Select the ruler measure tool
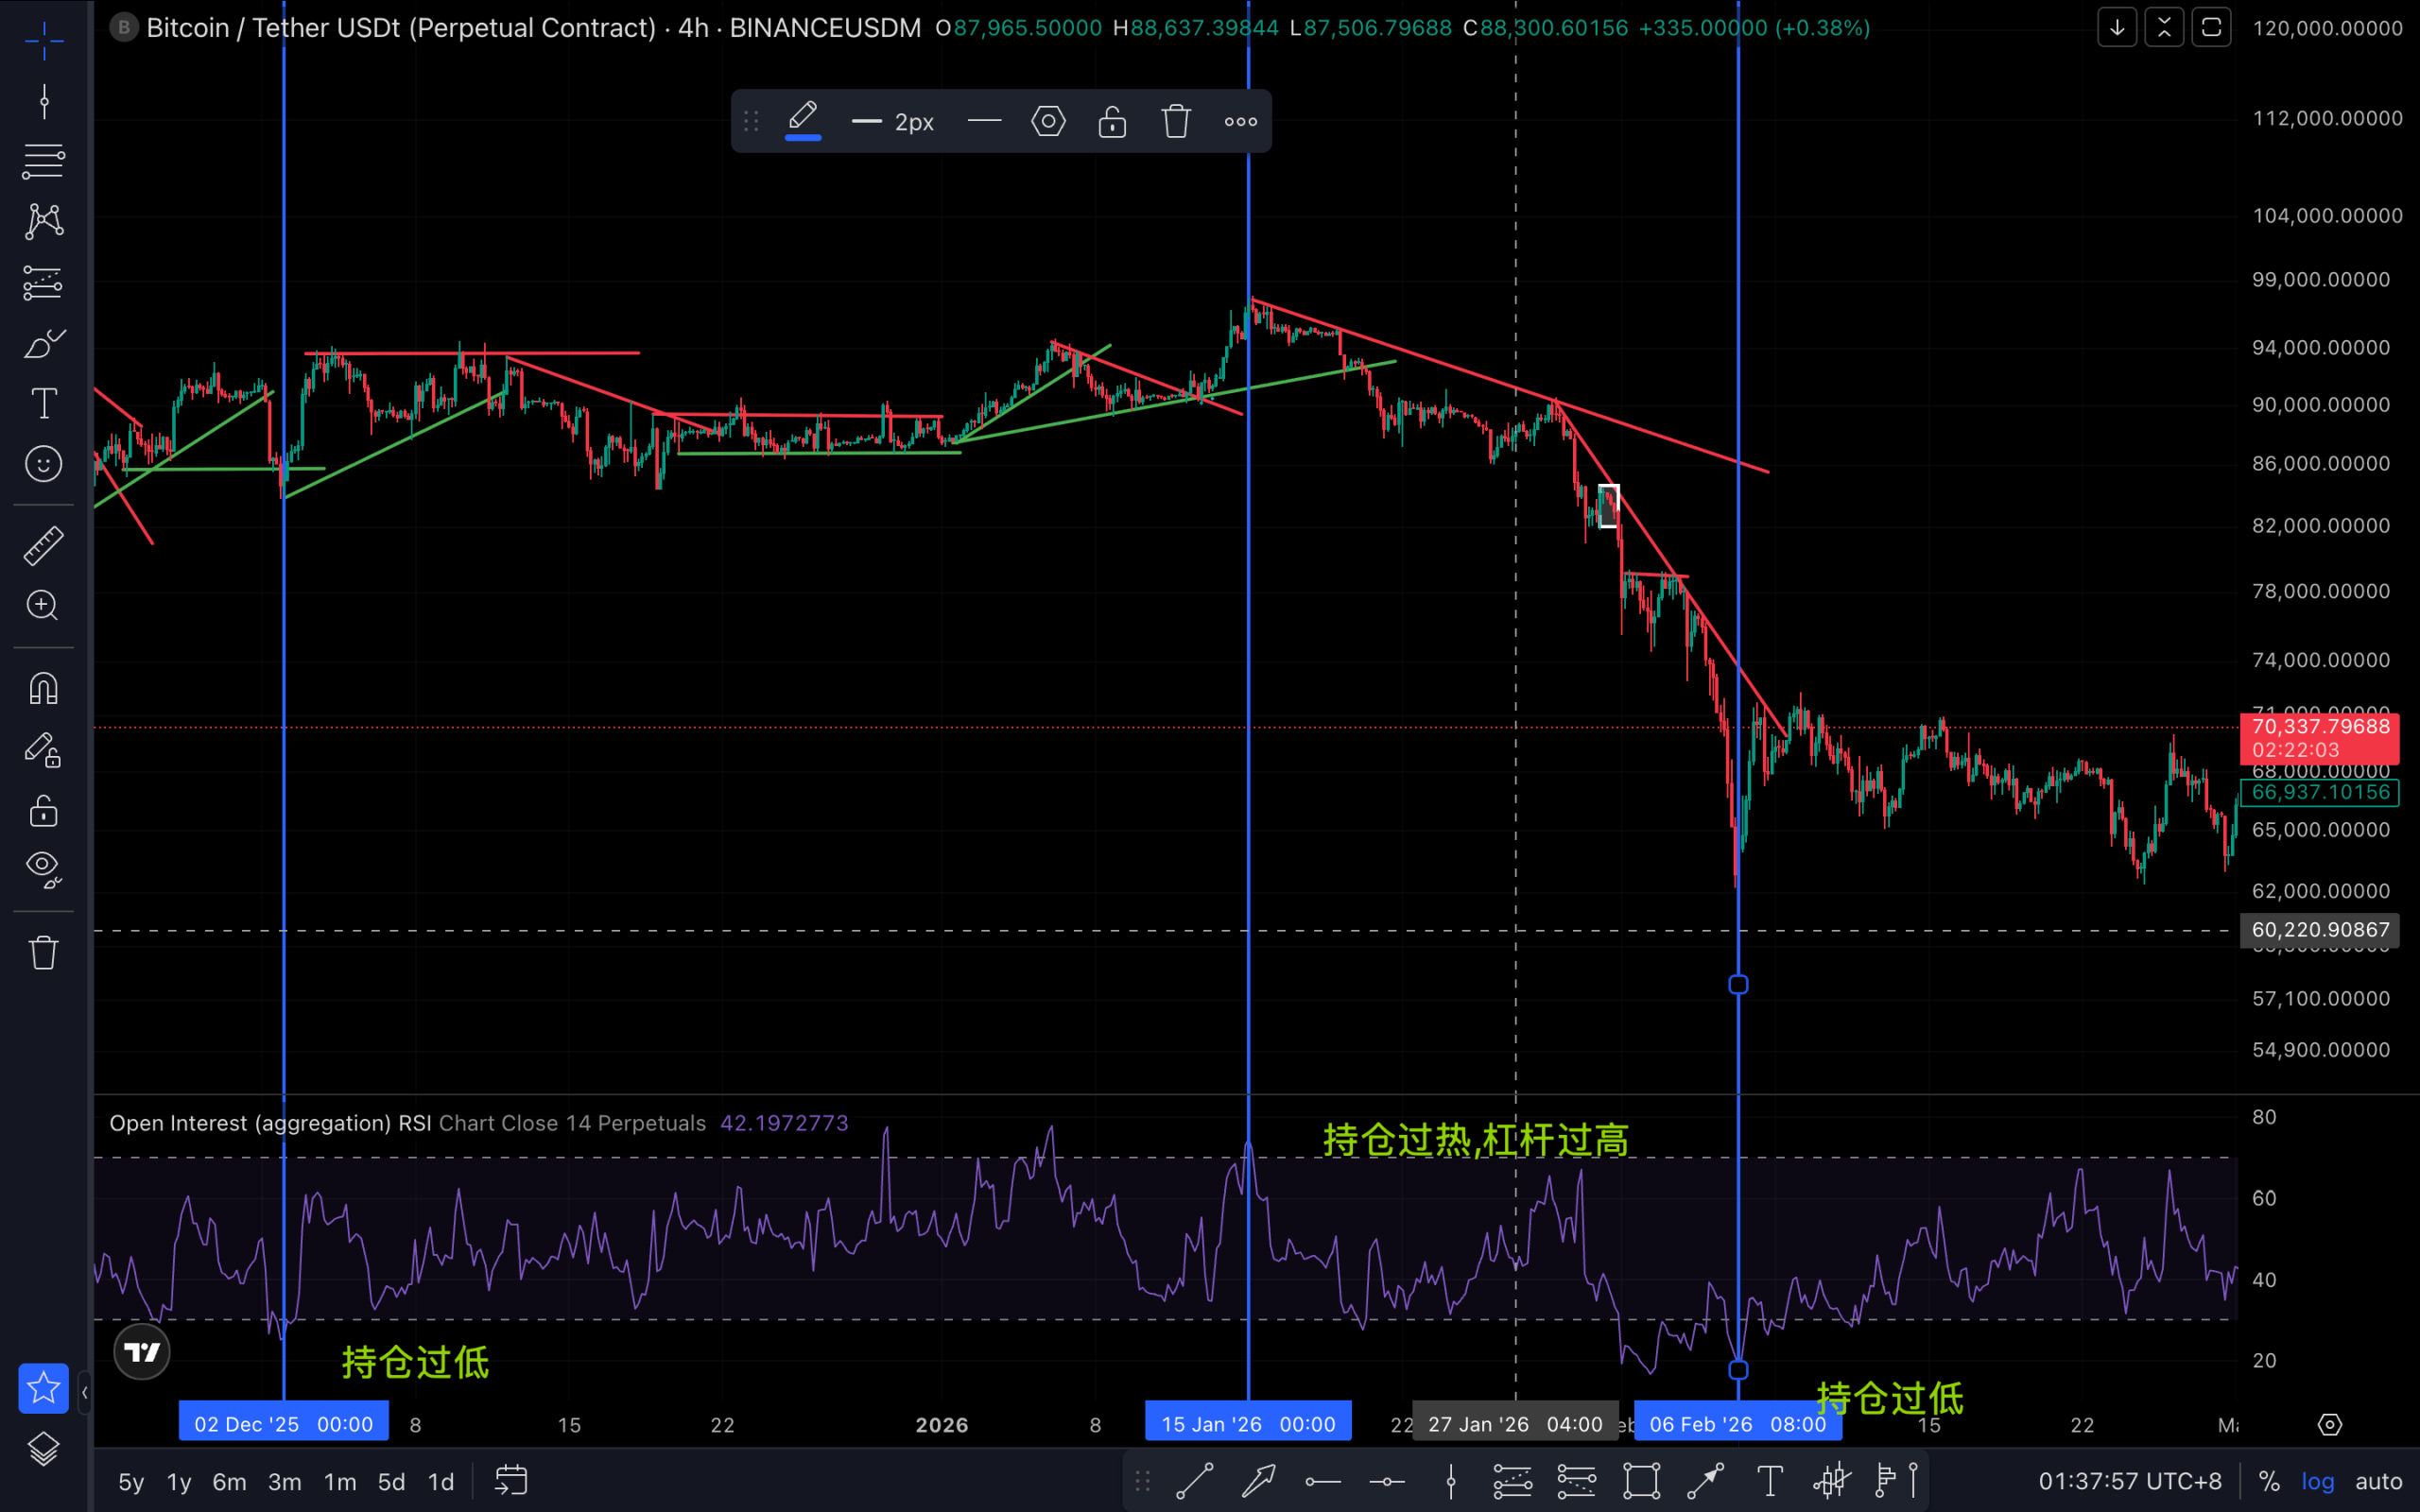 [x=44, y=546]
